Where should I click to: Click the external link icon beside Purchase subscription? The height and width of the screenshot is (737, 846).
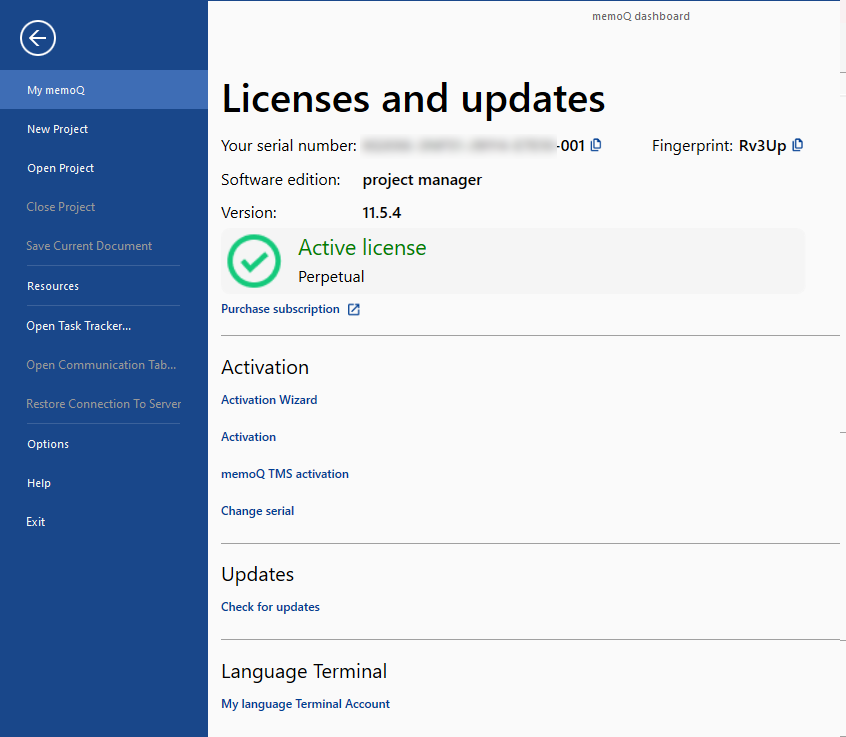pyautogui.click(x=353, y=309)
